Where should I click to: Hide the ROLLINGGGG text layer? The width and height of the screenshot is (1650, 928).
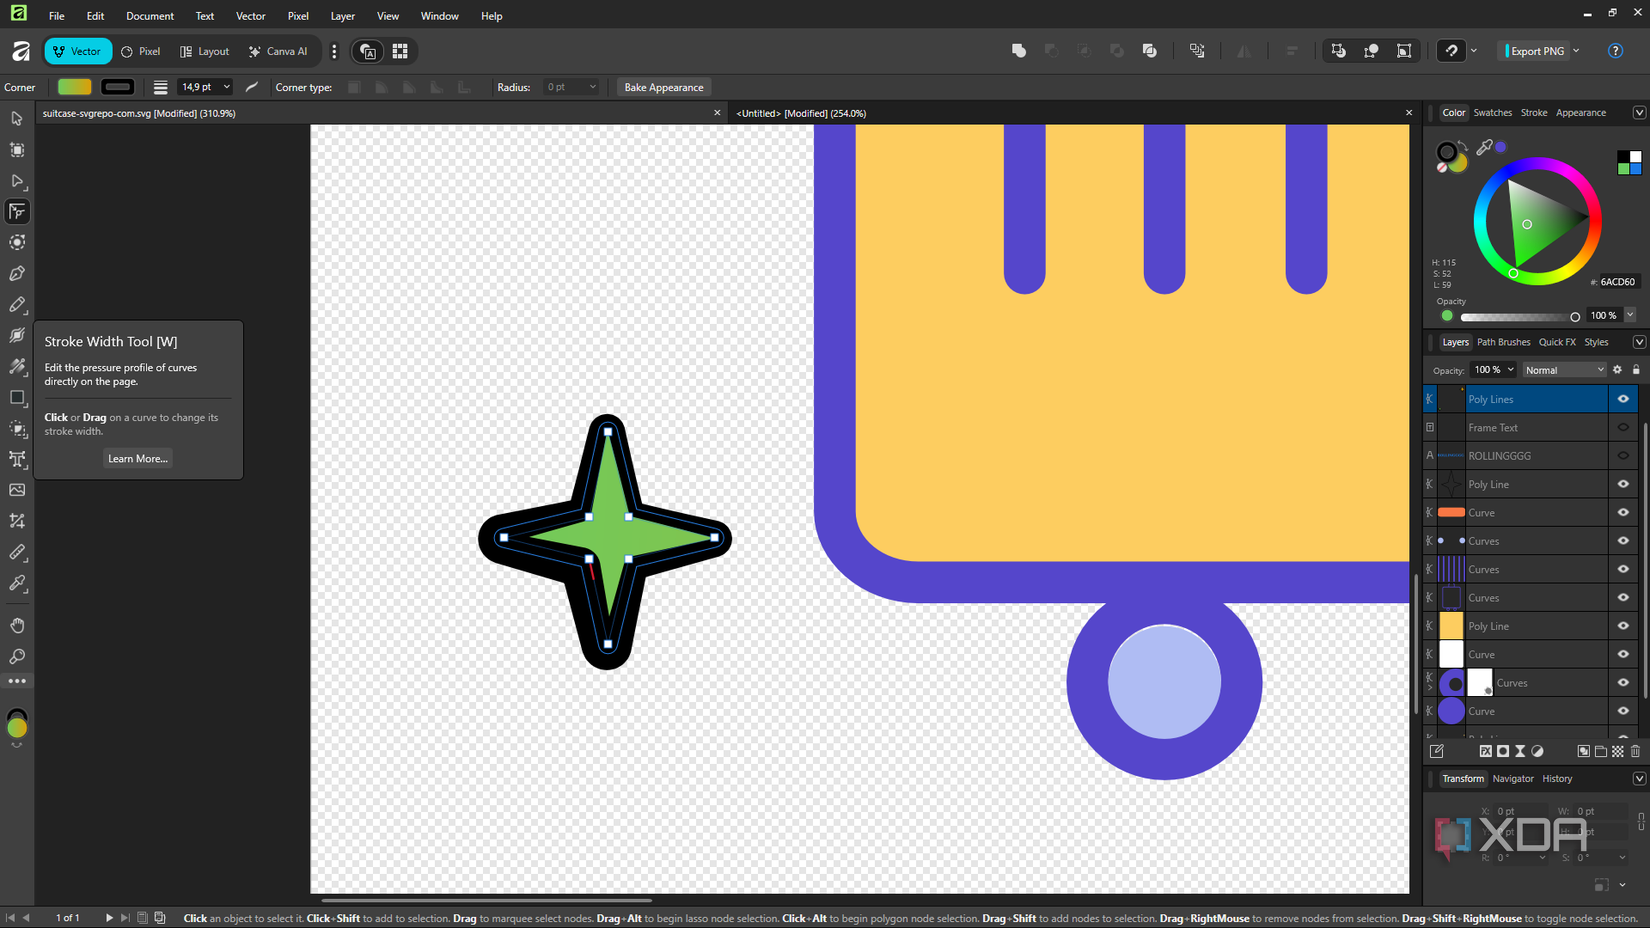pos(1623,455)
